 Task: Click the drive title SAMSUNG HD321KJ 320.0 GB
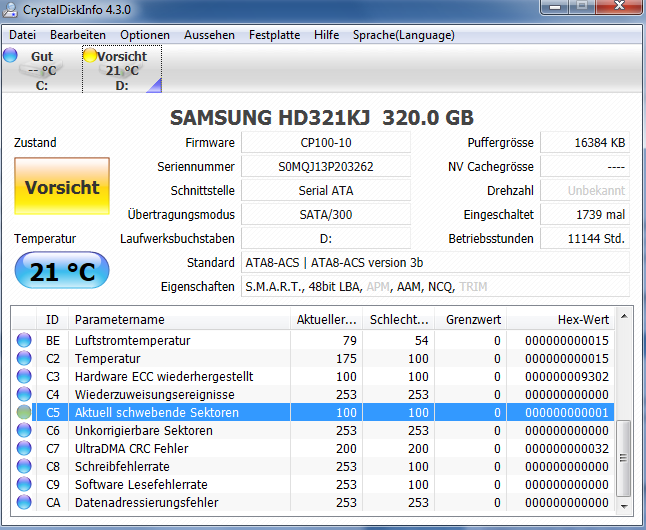click(x=322, y=117)
